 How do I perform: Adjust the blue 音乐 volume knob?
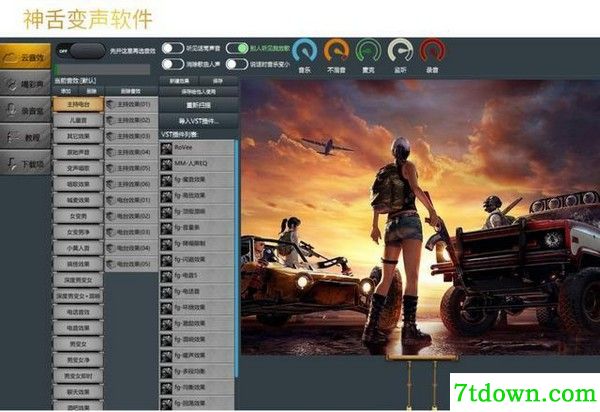305,51
